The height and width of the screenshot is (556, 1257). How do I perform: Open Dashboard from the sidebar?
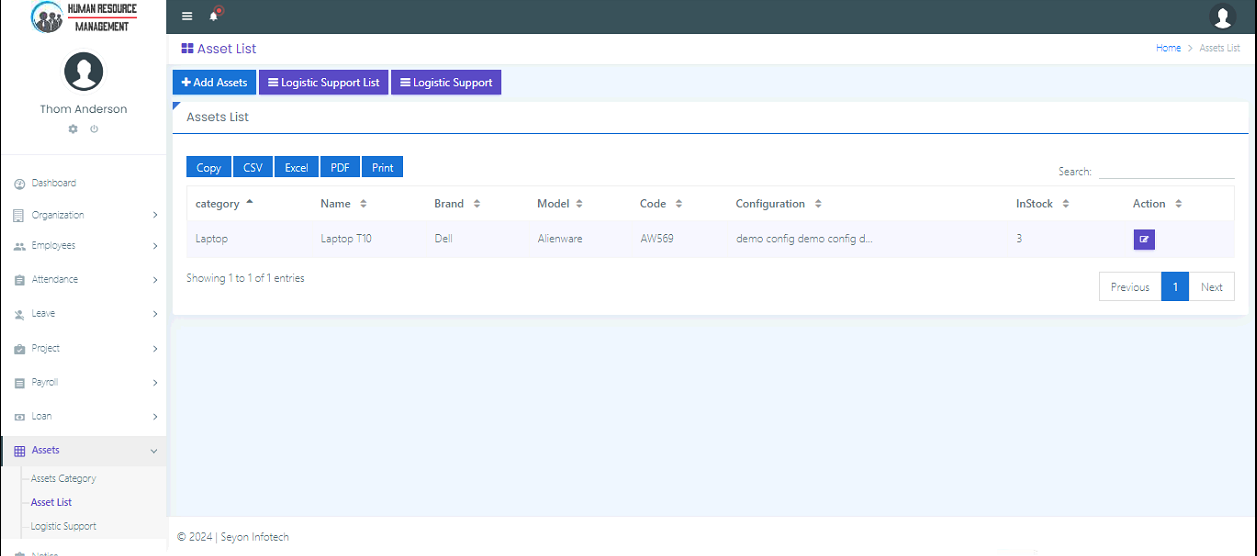(x=53, y=183)
